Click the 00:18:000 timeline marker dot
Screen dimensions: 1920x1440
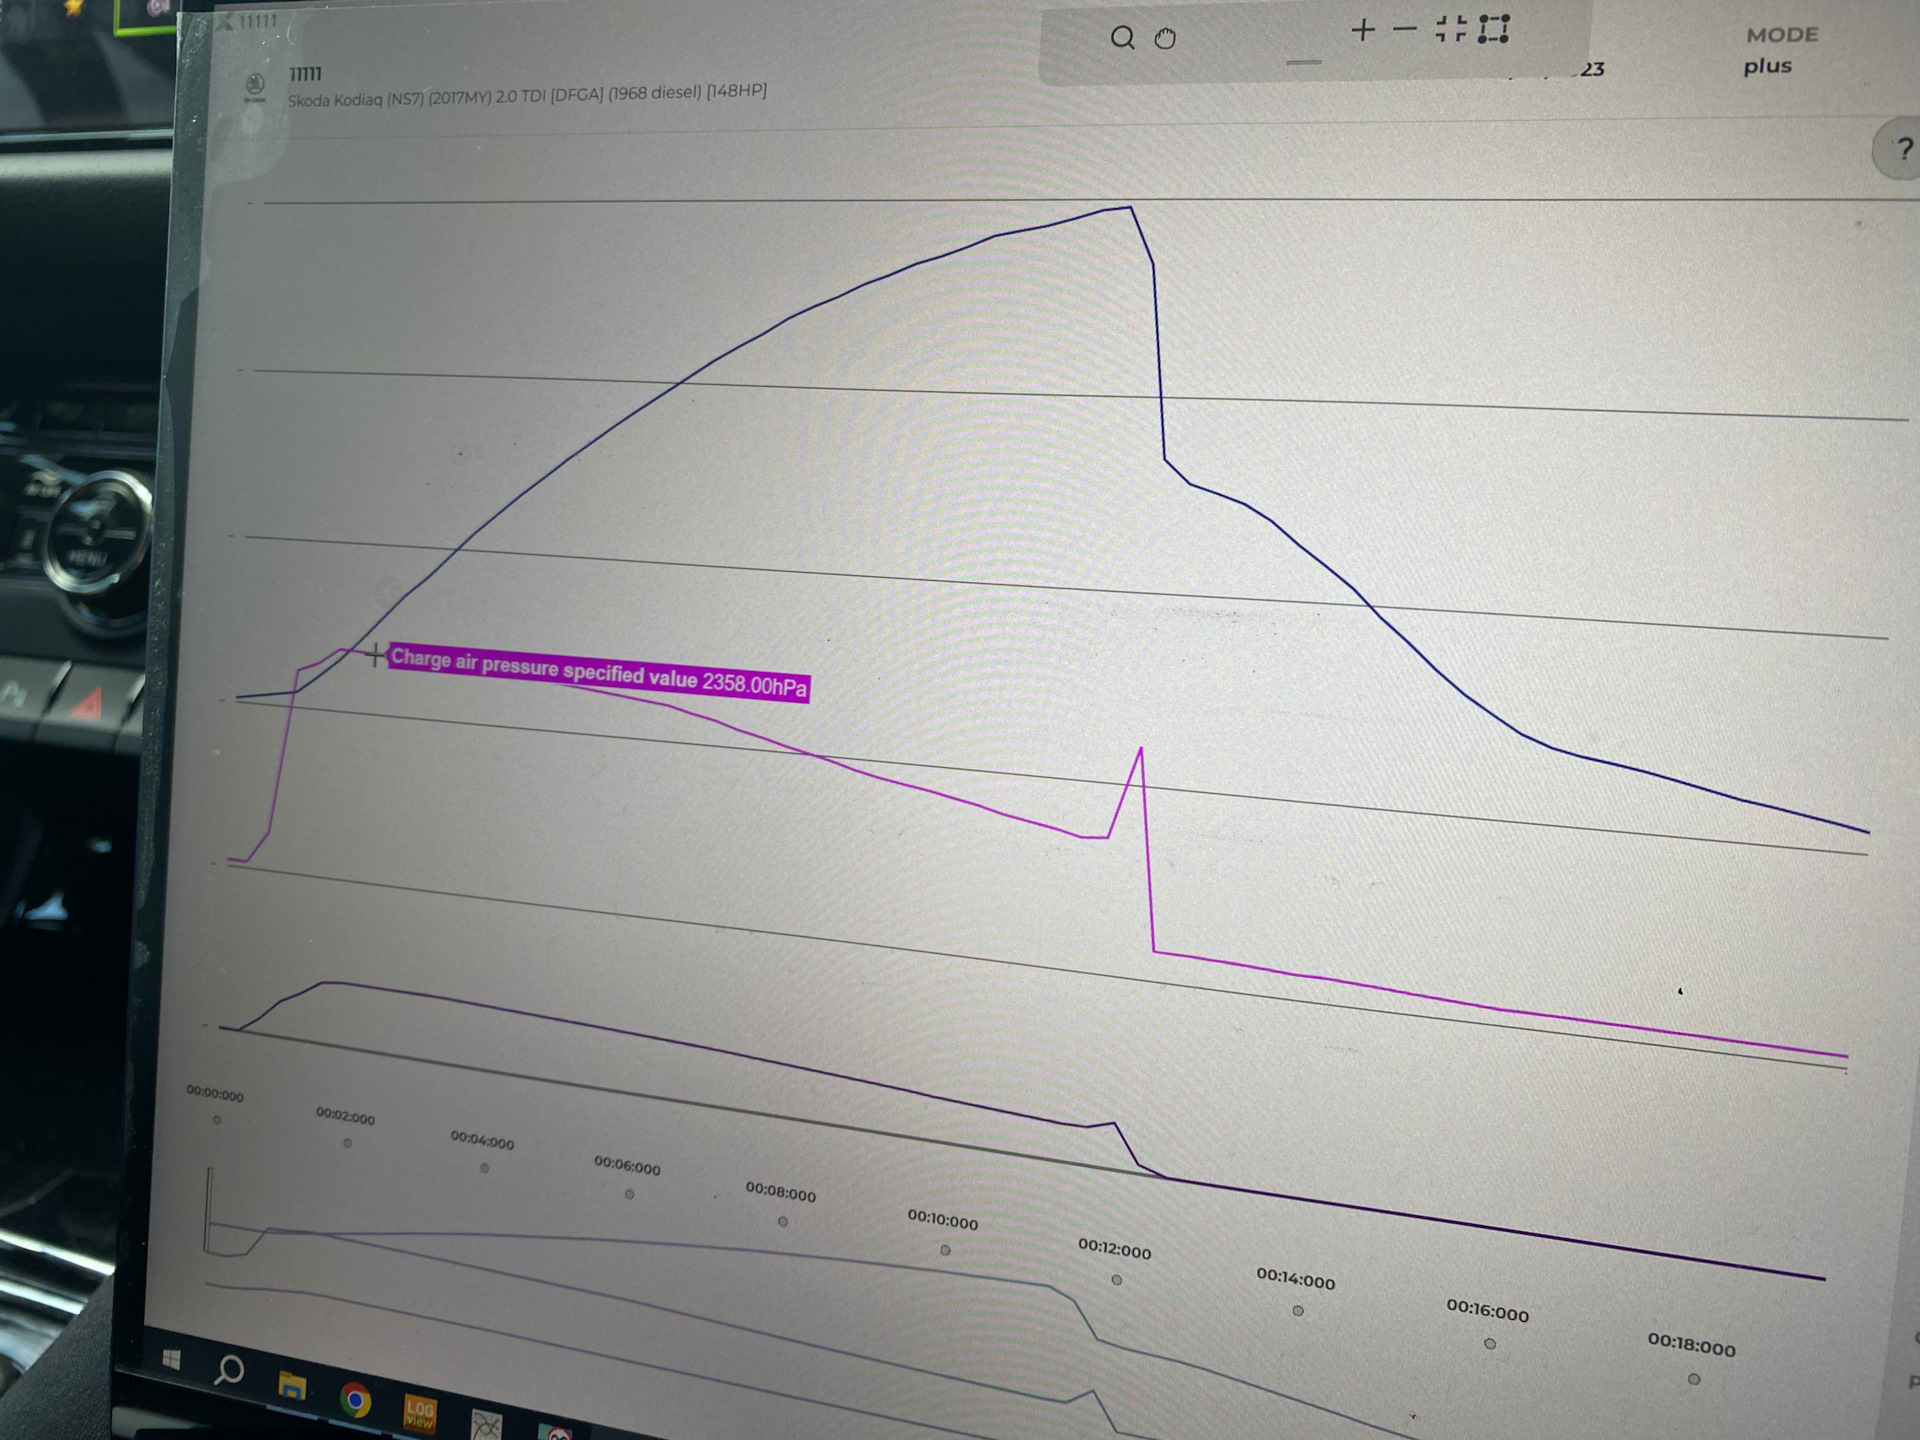tap(1694, 1379)
